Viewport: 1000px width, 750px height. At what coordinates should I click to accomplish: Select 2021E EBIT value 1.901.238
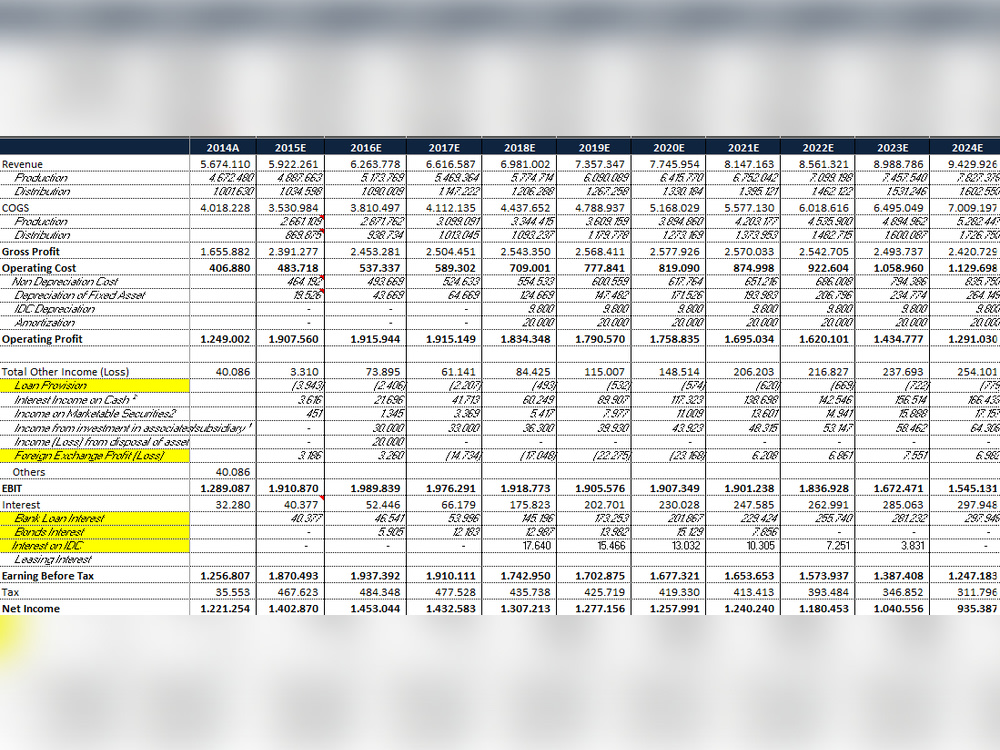(x=749, y=489)
